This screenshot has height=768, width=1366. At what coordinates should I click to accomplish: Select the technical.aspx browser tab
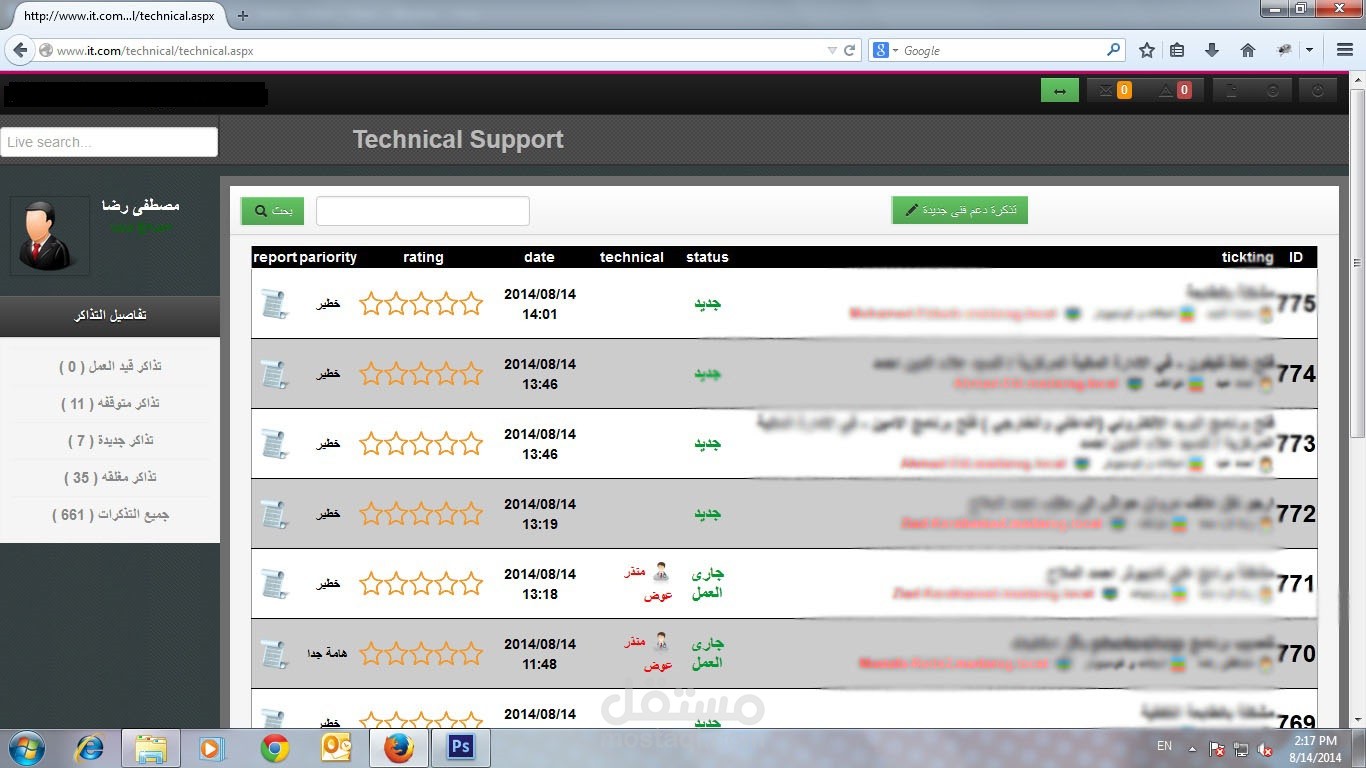click(119, 16)
